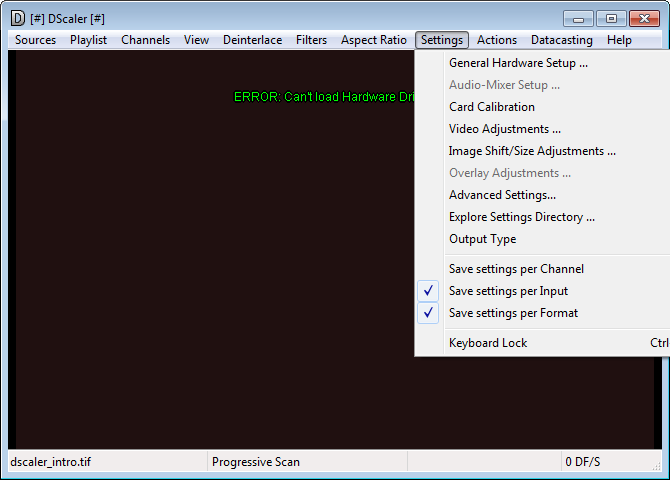Open the Filters menu

coord(311,40)
